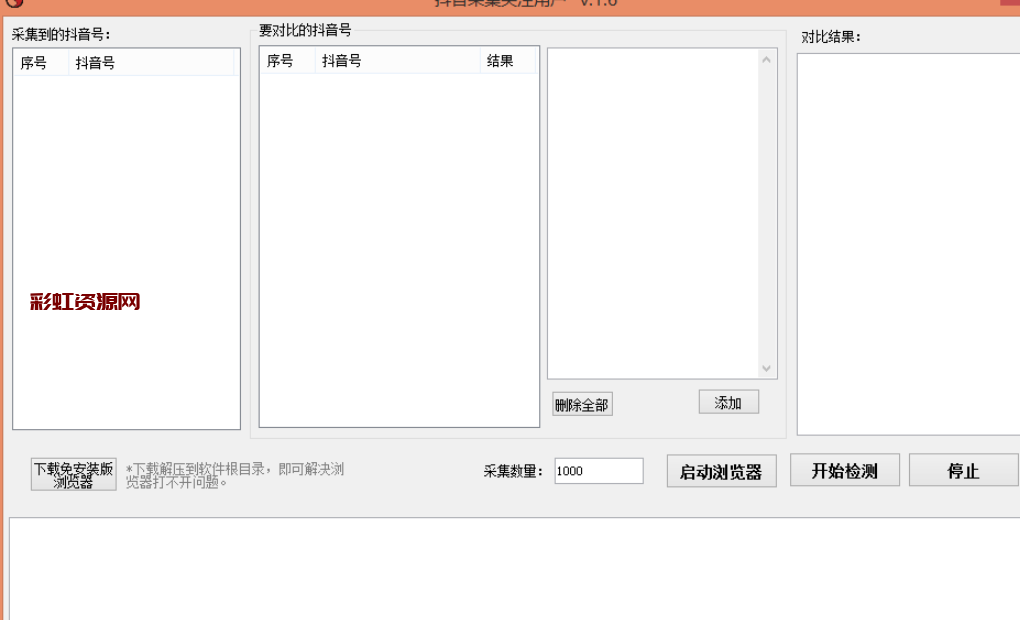This screenshot has height=620, width=1020.
Task: Launch the browser with 启动浏览器
Action: [x=721, y=472]
